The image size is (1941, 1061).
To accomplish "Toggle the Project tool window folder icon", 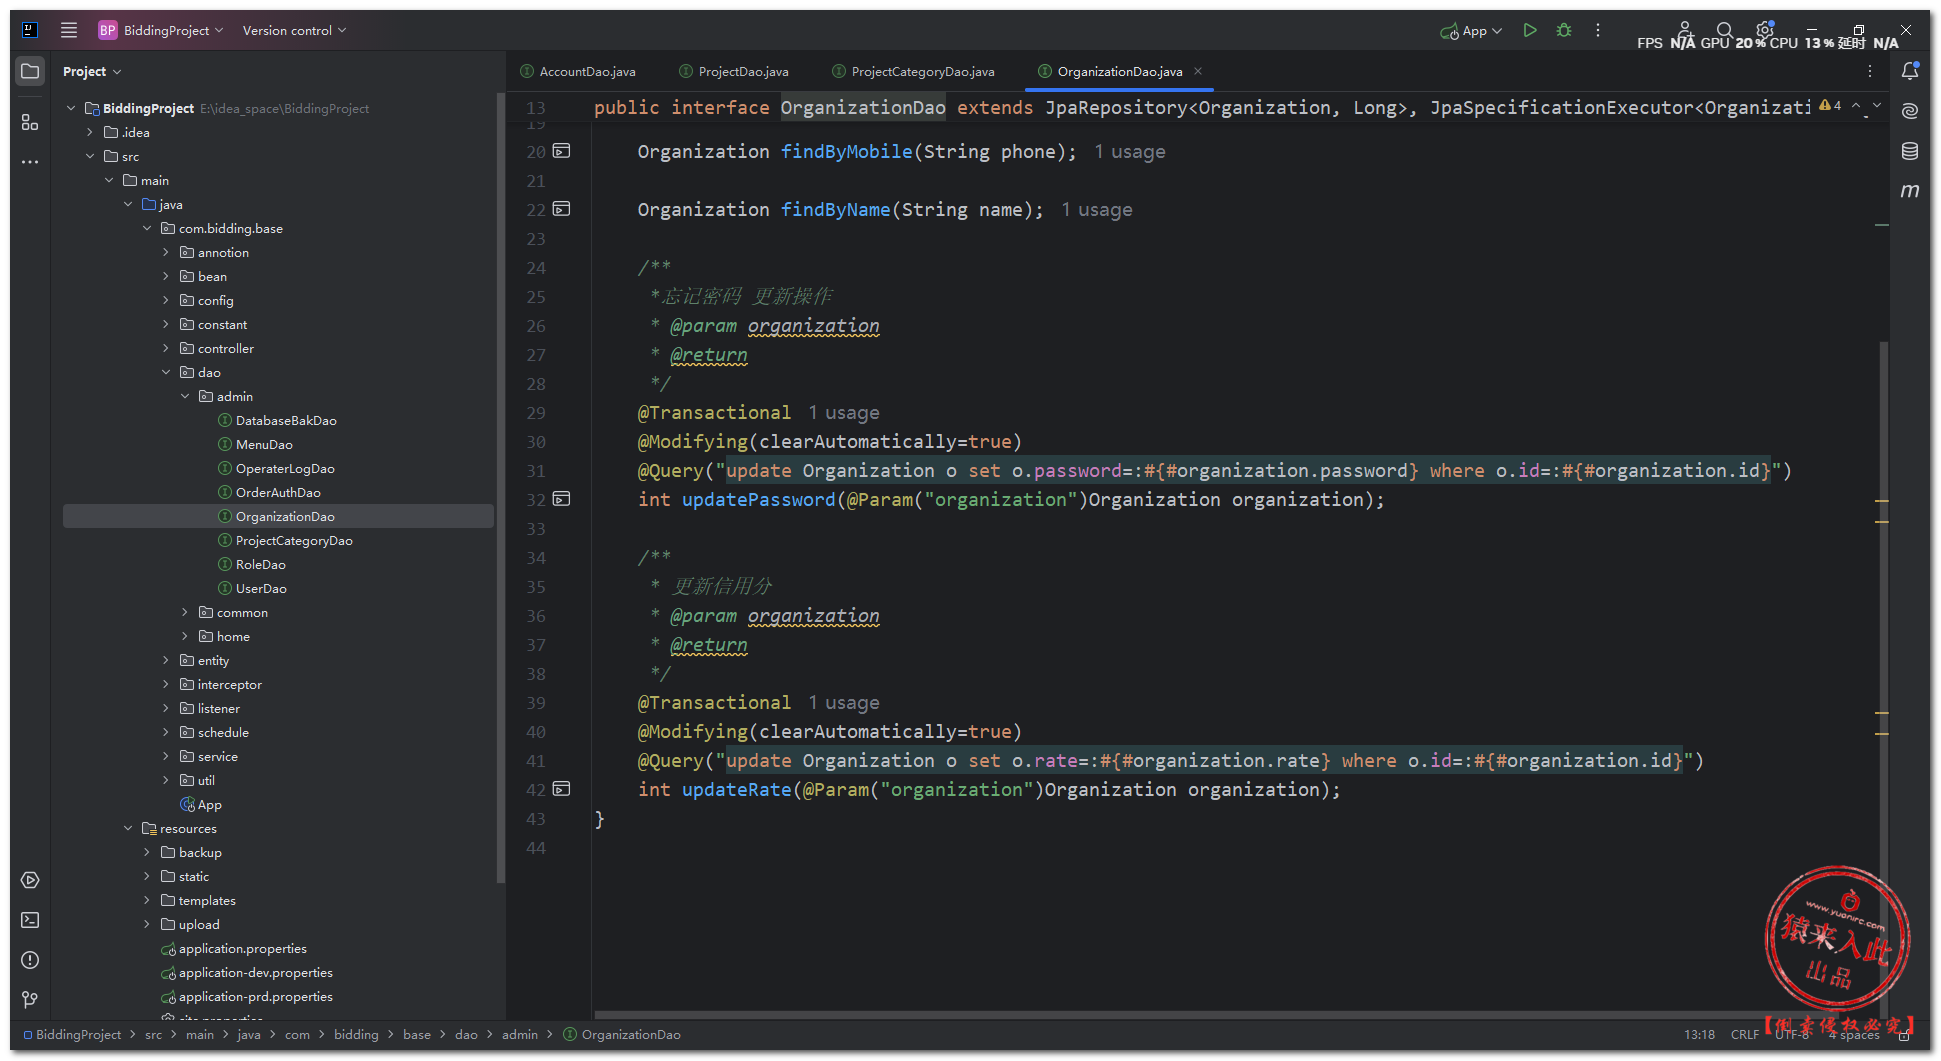I will 30,71.
